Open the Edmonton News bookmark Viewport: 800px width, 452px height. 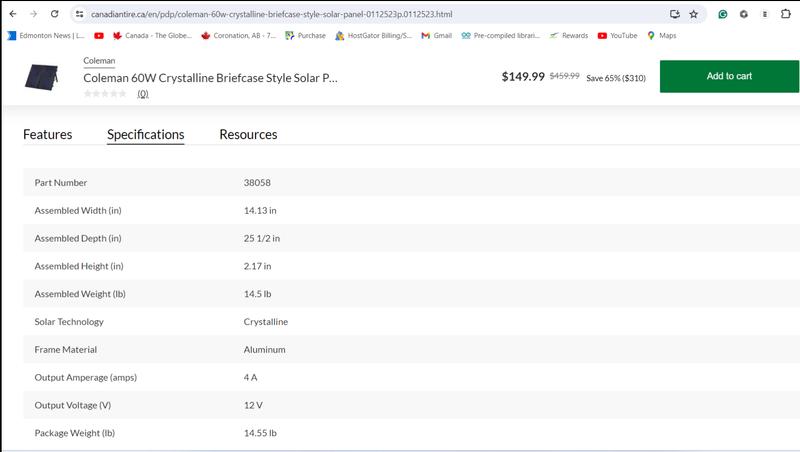tap(45, 35)
